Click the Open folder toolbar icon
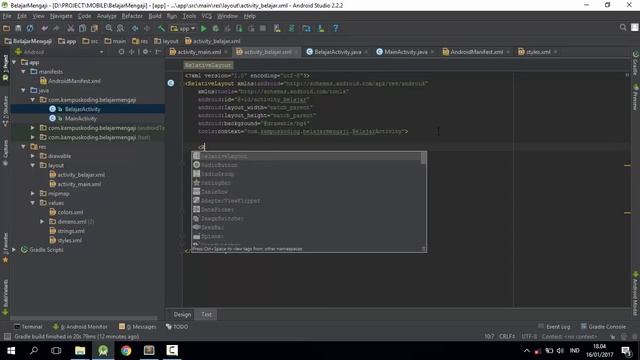Image resolution: width=640 pixels, height=360 pixels. click(6, 28)
